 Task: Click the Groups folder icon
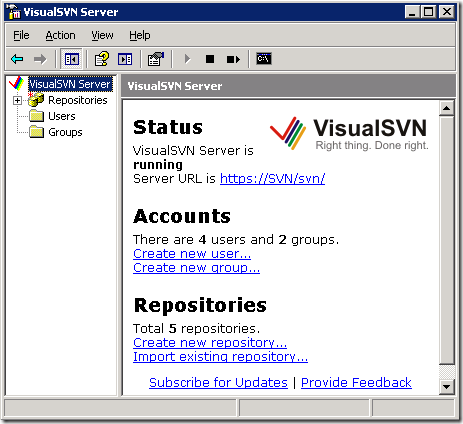36,132
